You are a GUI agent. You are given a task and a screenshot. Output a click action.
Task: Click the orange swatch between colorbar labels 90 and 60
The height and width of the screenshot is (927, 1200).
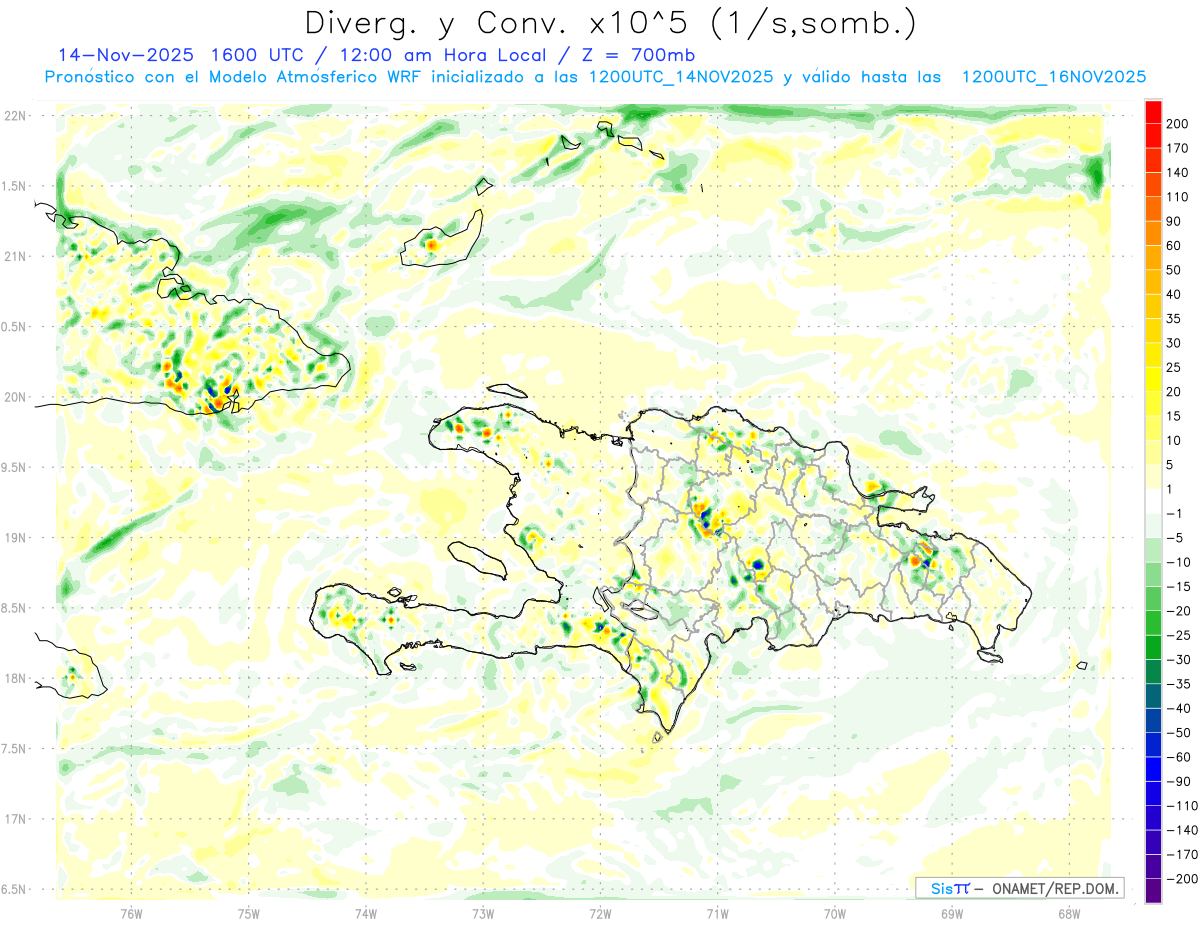tap(1153, 233)
